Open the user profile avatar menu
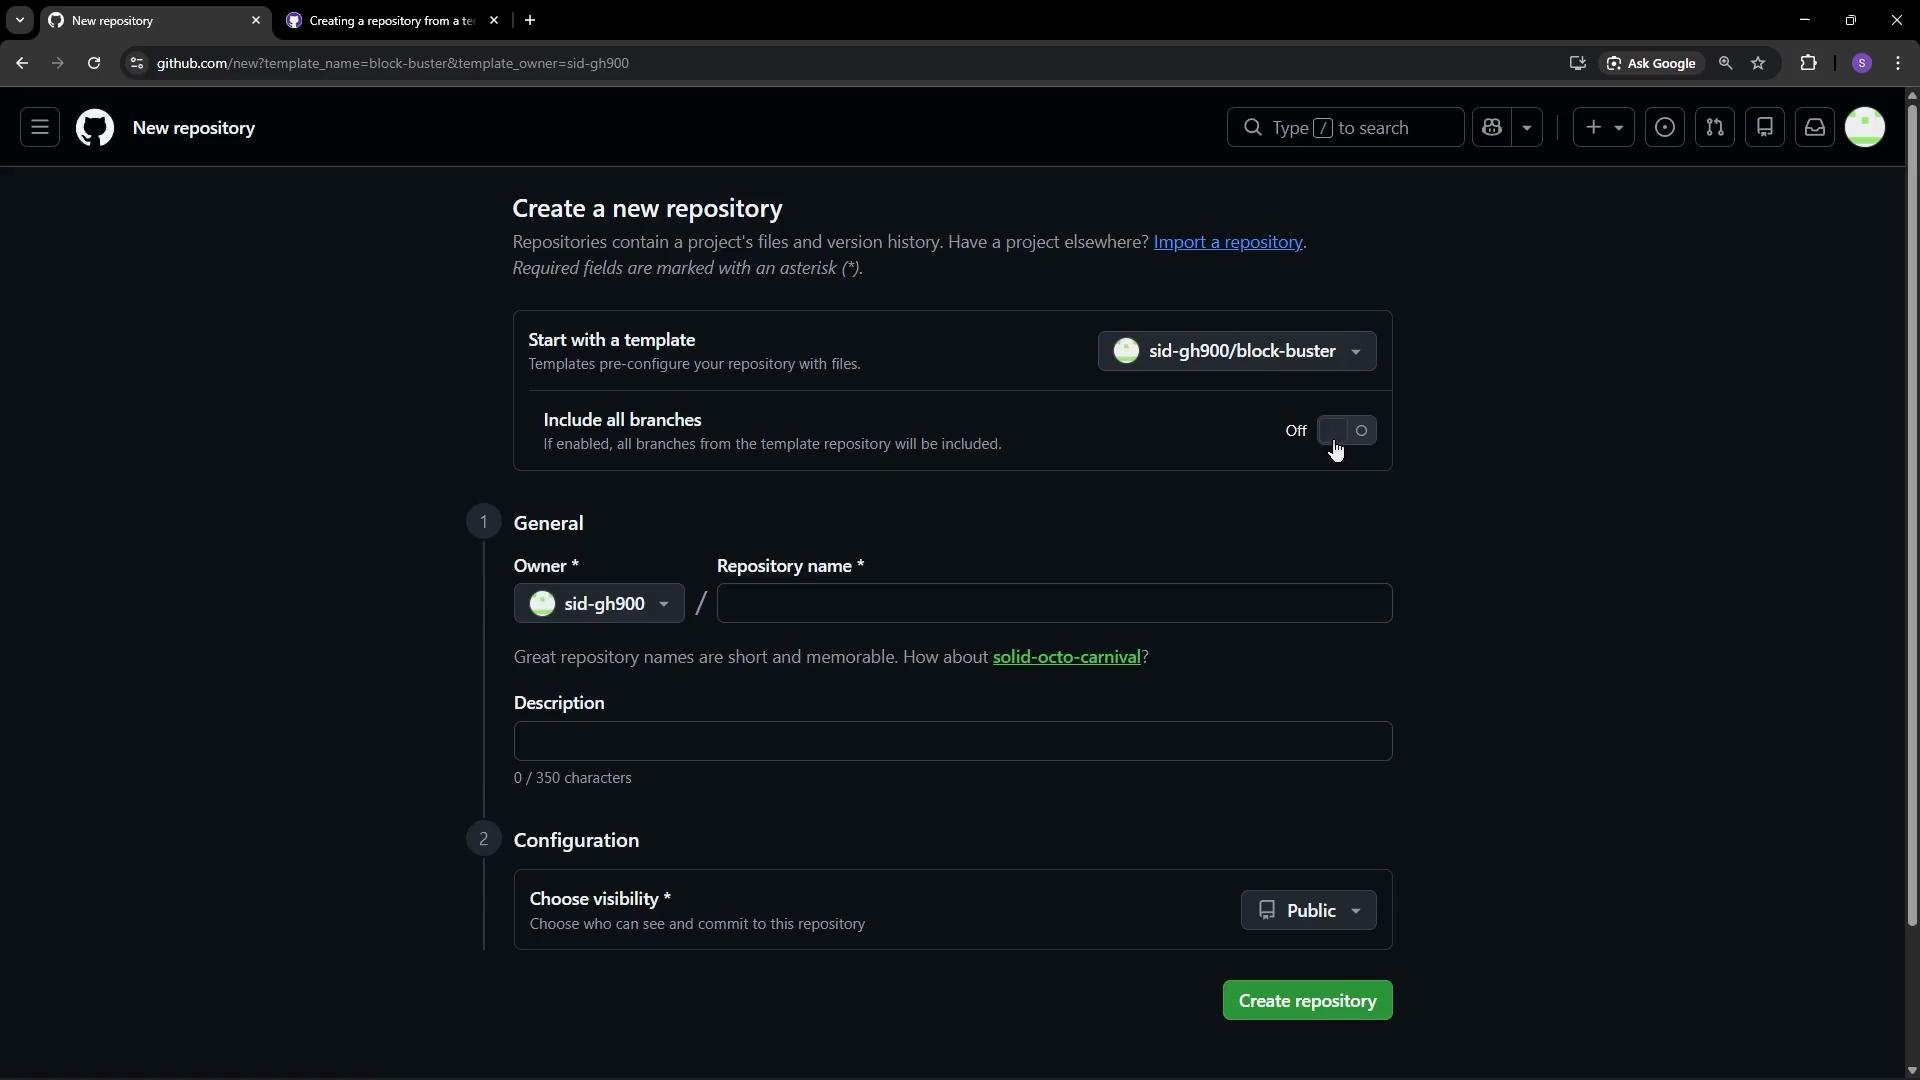This screenshot has height=1080, width=1920. click(1865, 128)
